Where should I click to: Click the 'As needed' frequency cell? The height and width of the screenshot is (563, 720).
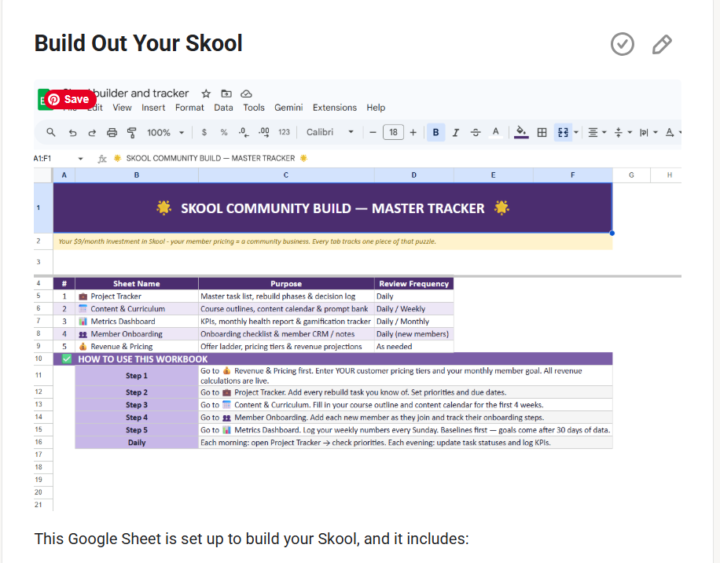pyautogui.click(x=414, y=346)
